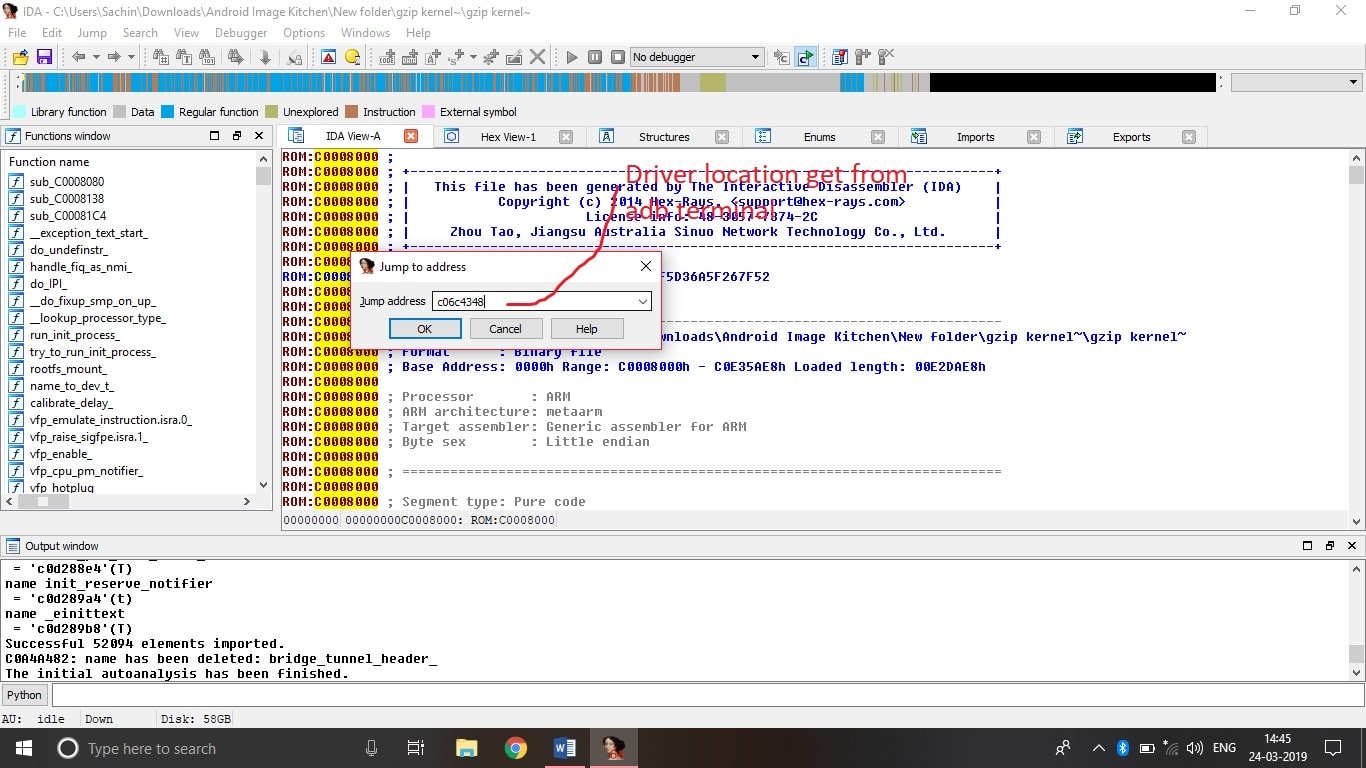Open the No debugger dropdown
1366x768 pixels.
[x=755, y=57]
